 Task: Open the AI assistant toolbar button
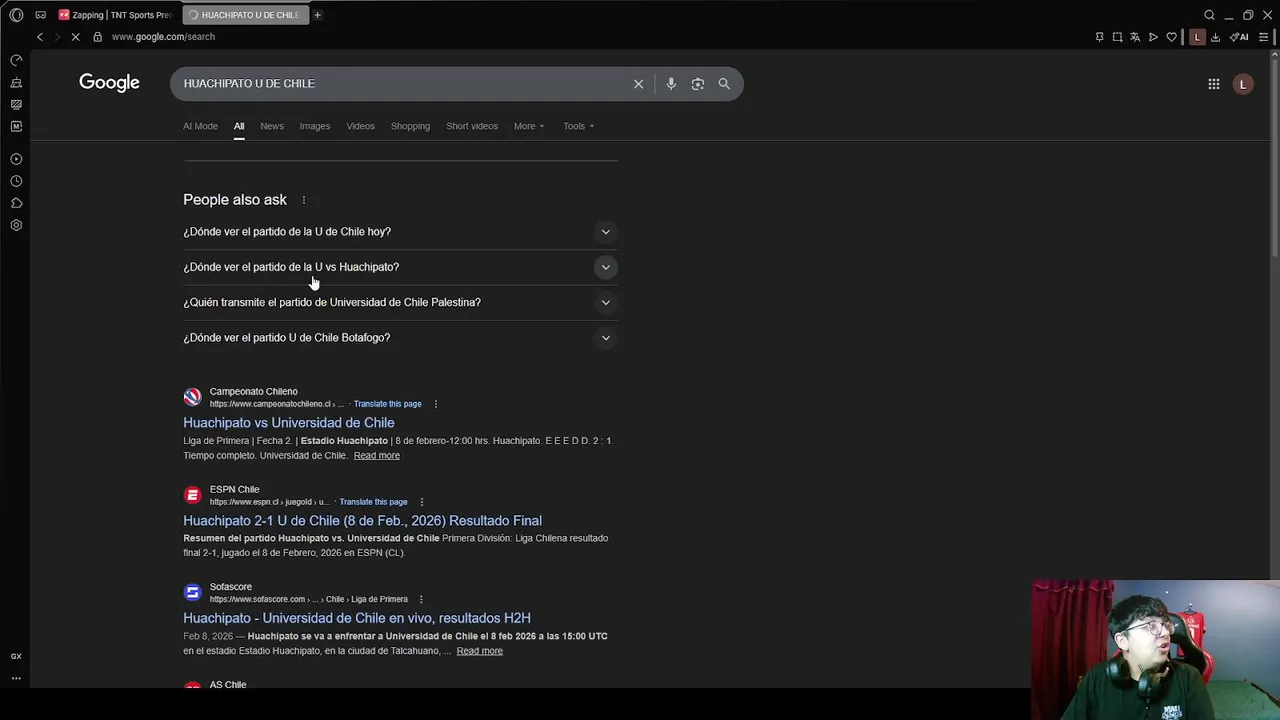point(1240,37)
